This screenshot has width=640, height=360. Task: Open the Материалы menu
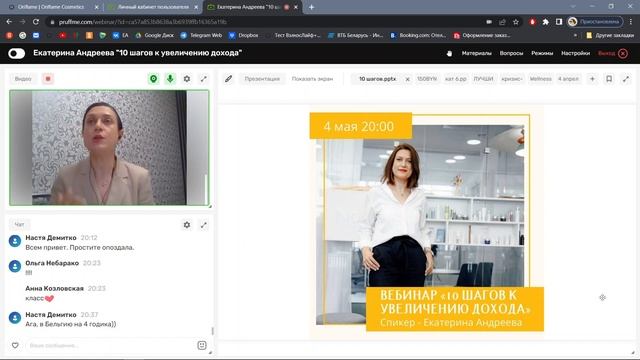tap(476, 53)
